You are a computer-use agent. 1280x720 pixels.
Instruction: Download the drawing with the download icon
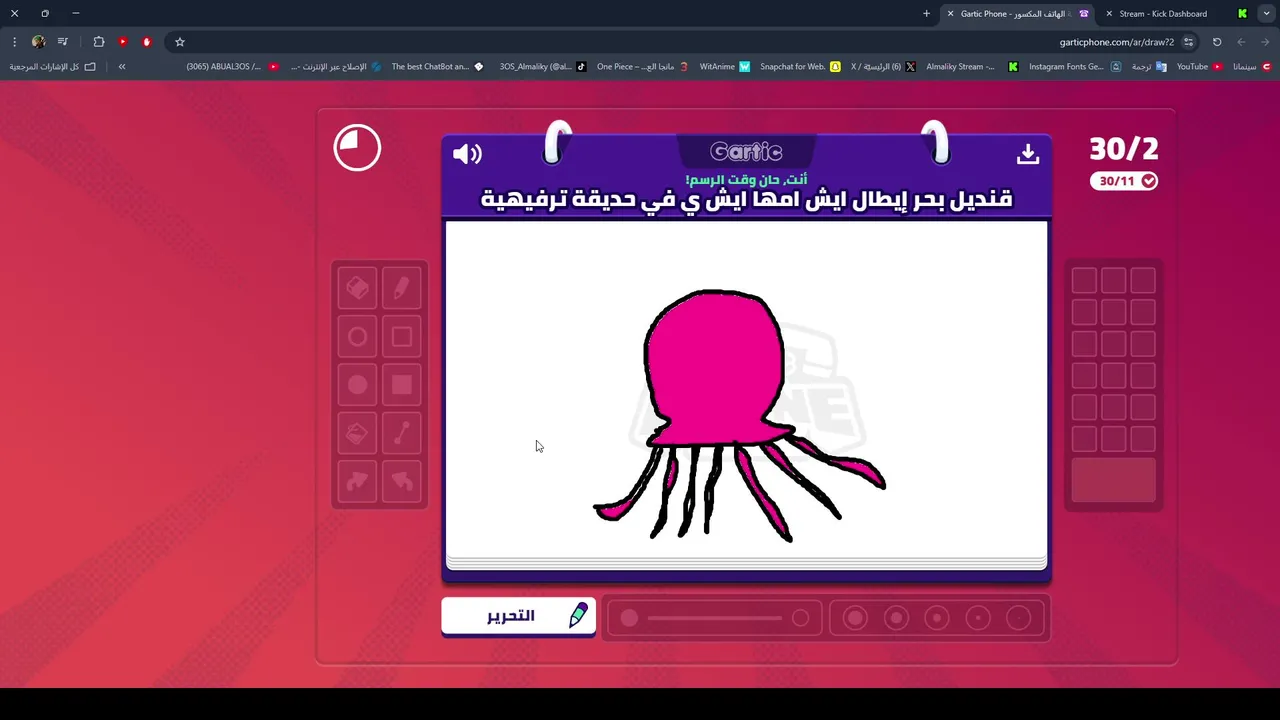pos(1028,154)
